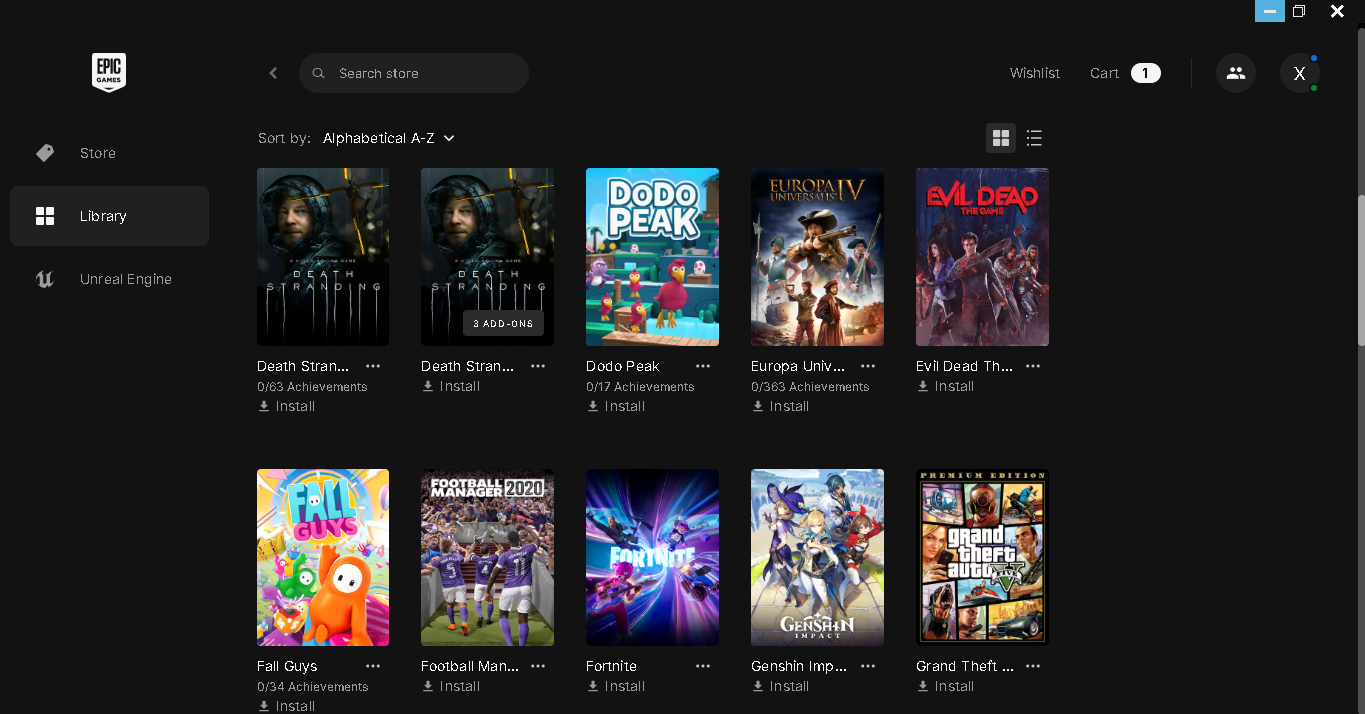Image resolution: width=1365 pixels, height=714 pixels.
Task: Open Fortnite game cover
Action: click(x=652, y=557)
